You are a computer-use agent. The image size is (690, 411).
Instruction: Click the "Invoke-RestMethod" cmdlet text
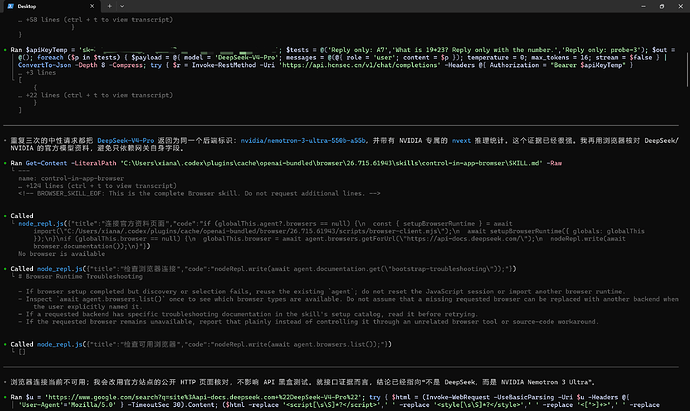224,65
